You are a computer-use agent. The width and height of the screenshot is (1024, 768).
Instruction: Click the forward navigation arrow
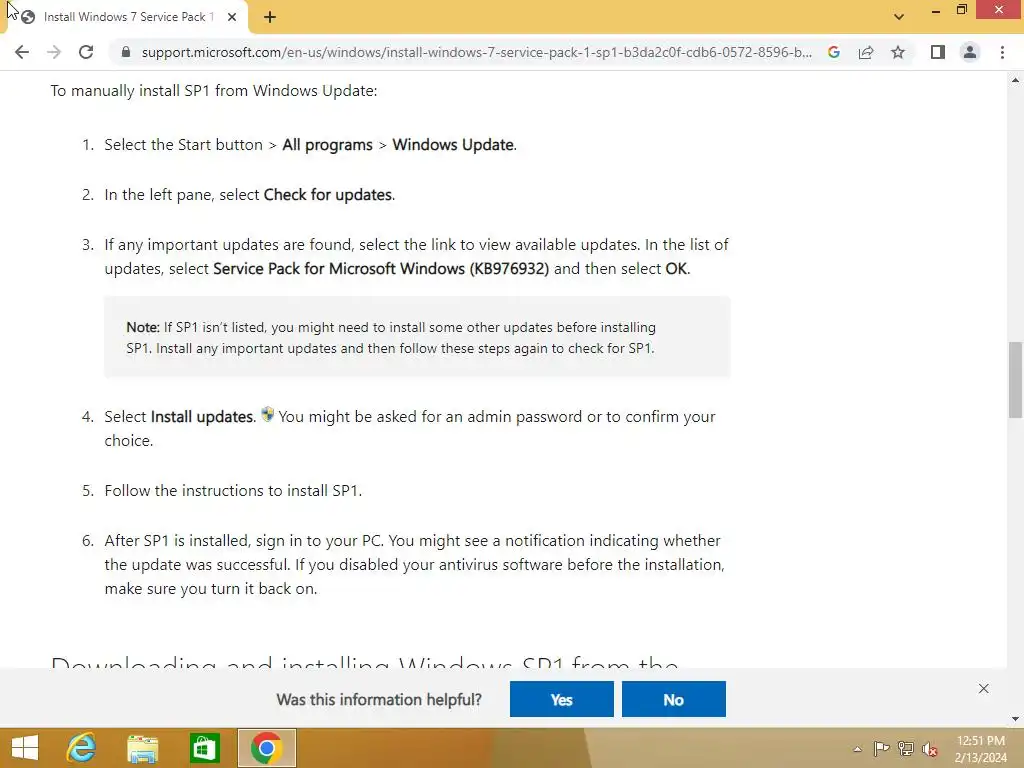pos(54,52)
